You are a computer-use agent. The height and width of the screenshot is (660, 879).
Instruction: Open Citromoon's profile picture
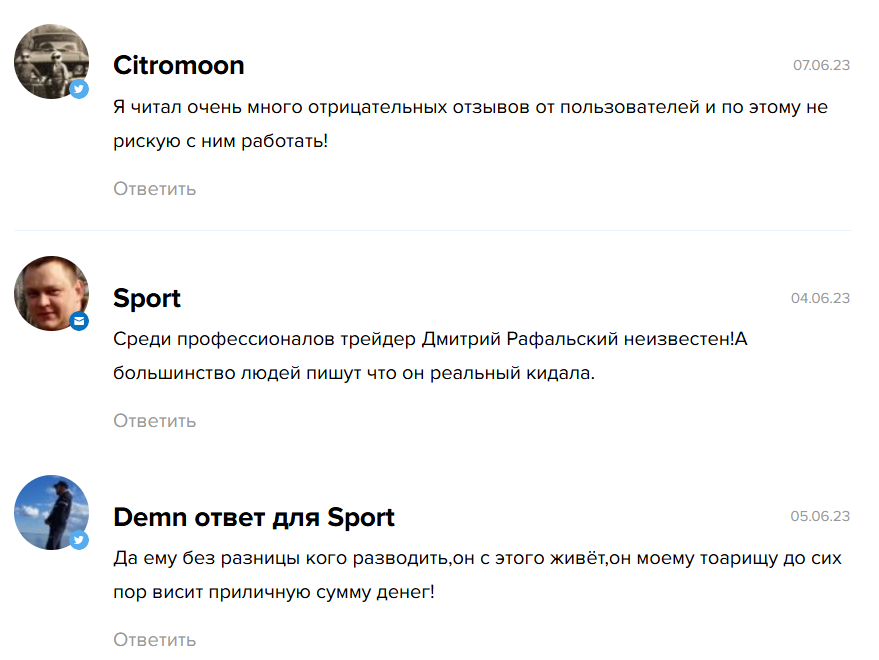48,60
